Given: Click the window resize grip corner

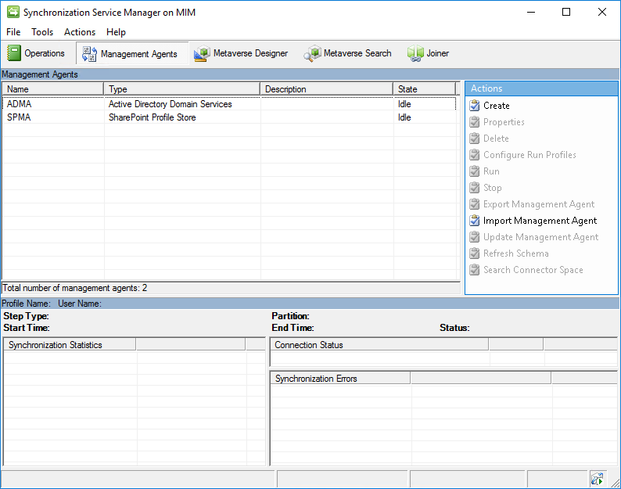Looking at the screenshot, I should click(x=615, y=482).
